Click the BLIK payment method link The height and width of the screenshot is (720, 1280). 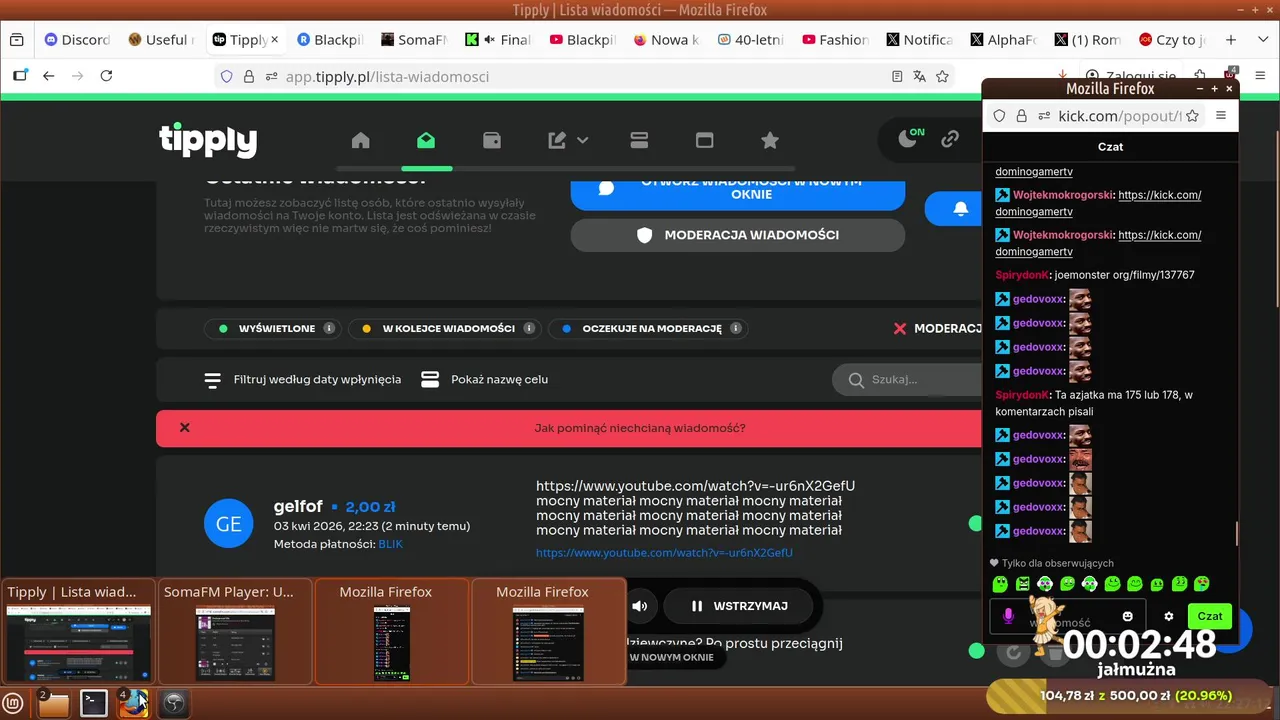391,544
